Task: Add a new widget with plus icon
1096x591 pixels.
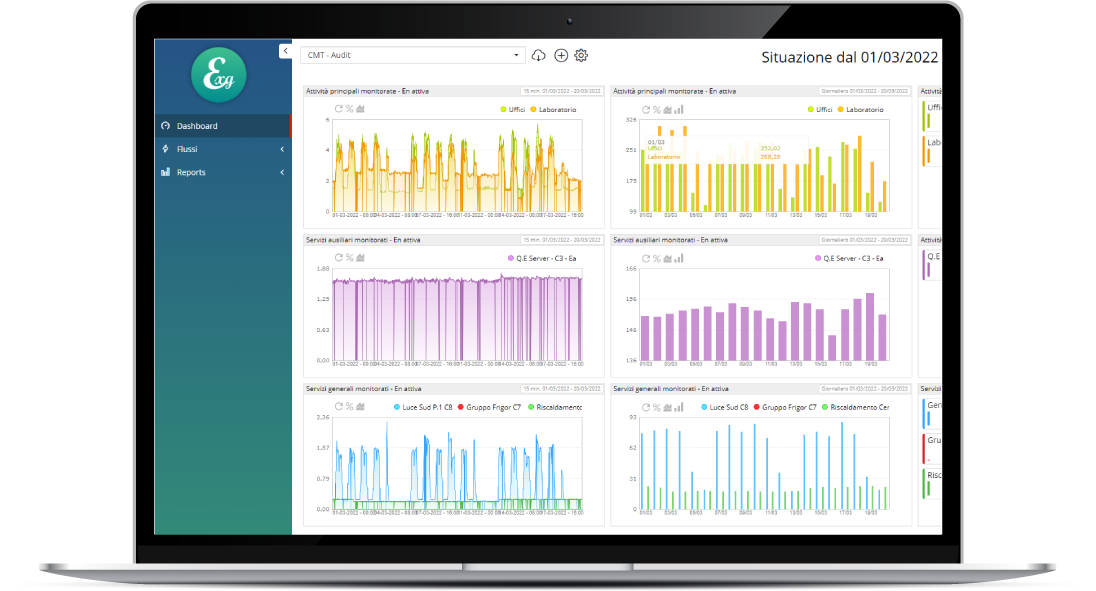Action: point(561,56)
